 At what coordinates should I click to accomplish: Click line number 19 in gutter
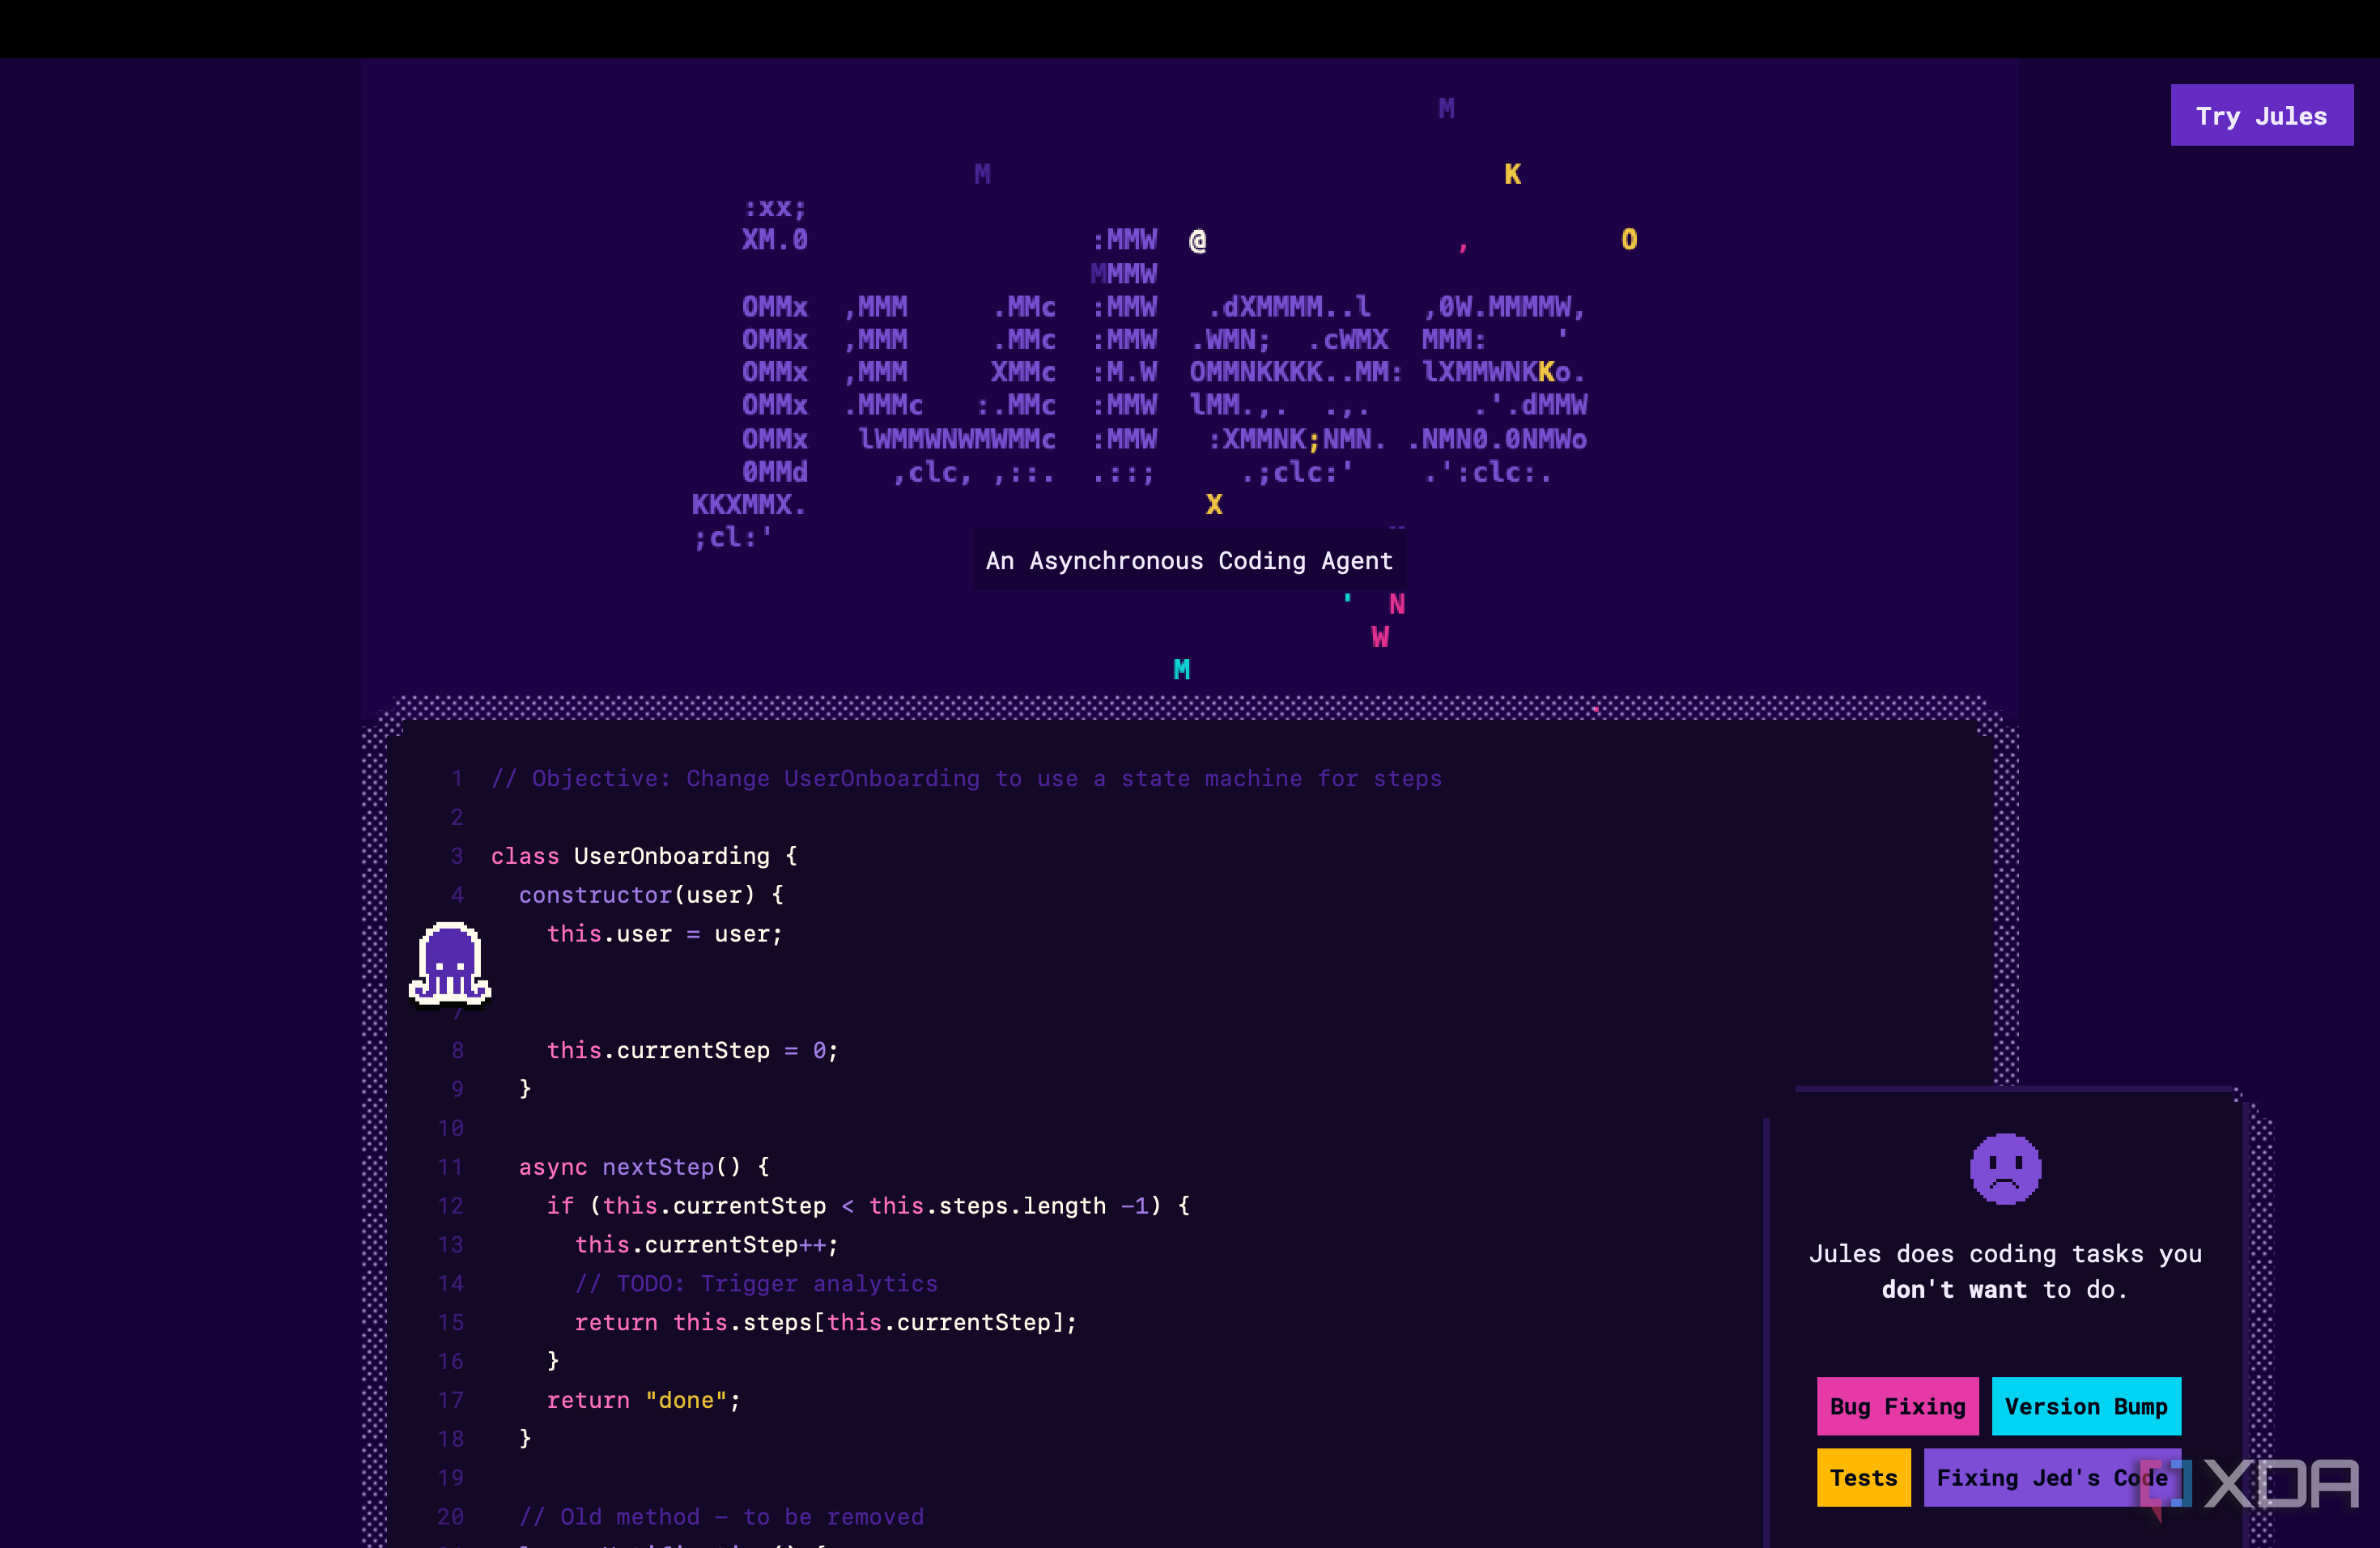point(451,1478)
